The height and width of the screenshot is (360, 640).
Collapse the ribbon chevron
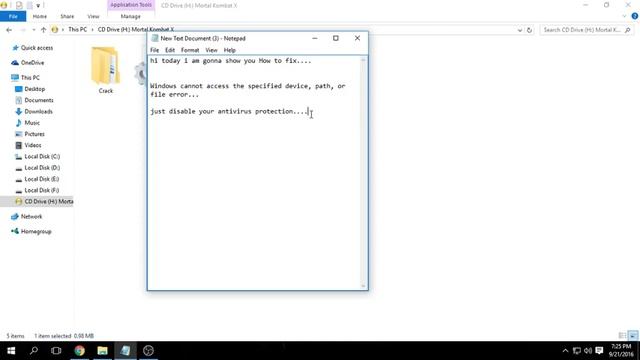point(624,16)
